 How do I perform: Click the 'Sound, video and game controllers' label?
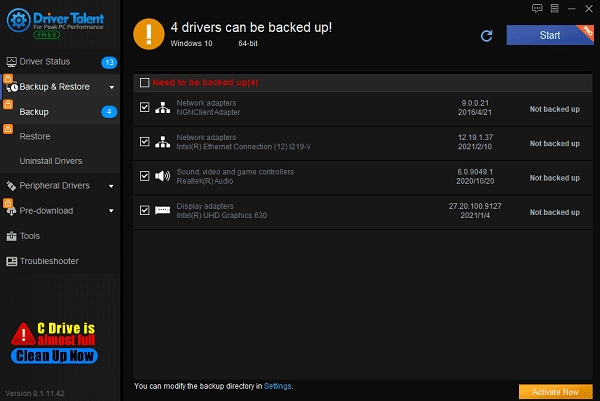(x=235, y=172)
